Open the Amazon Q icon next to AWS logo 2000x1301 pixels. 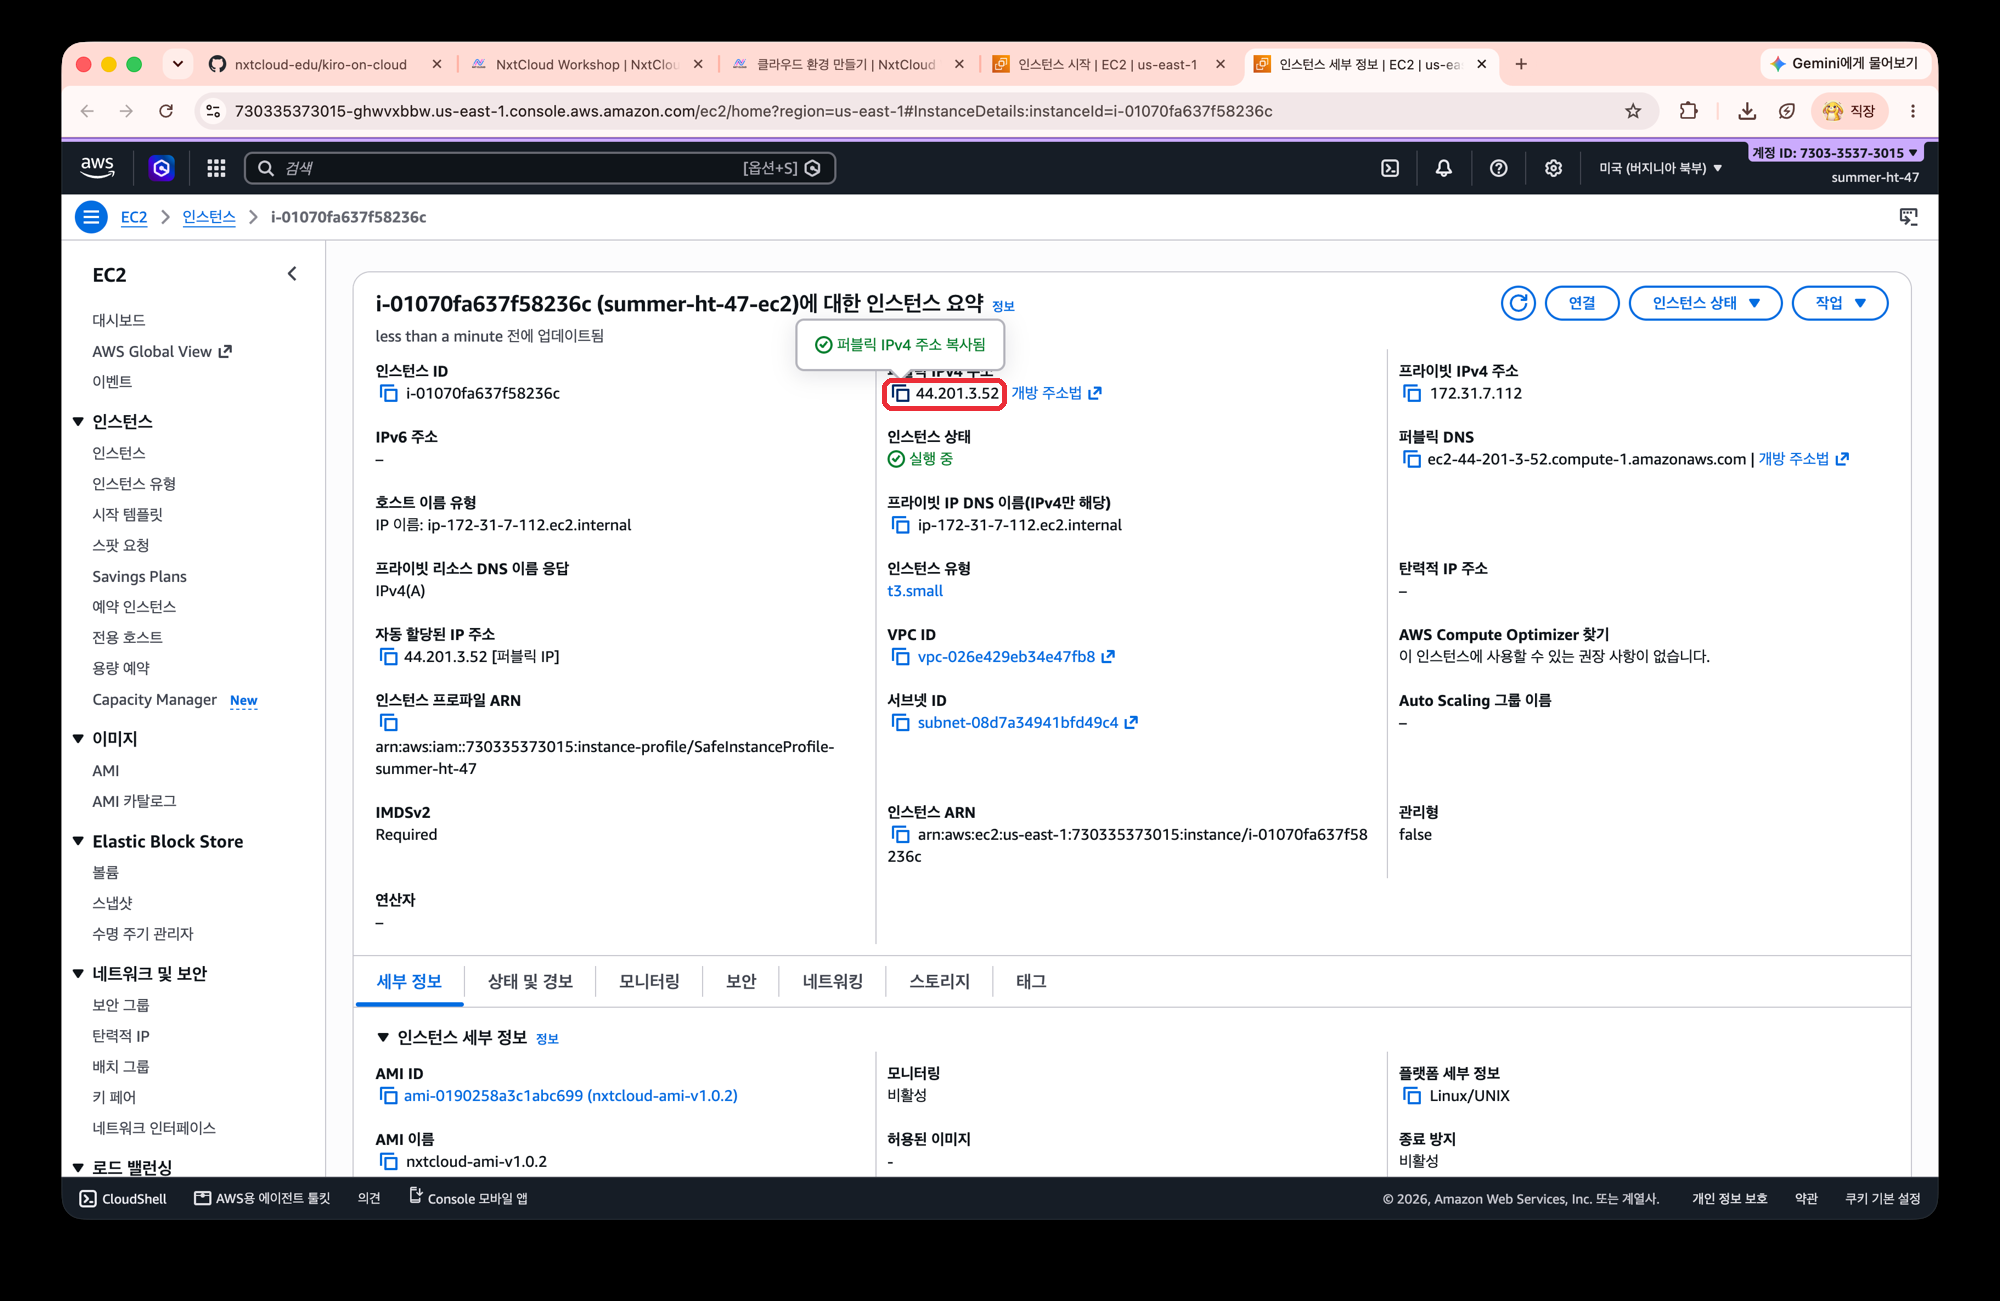click(x=161, y=168)
